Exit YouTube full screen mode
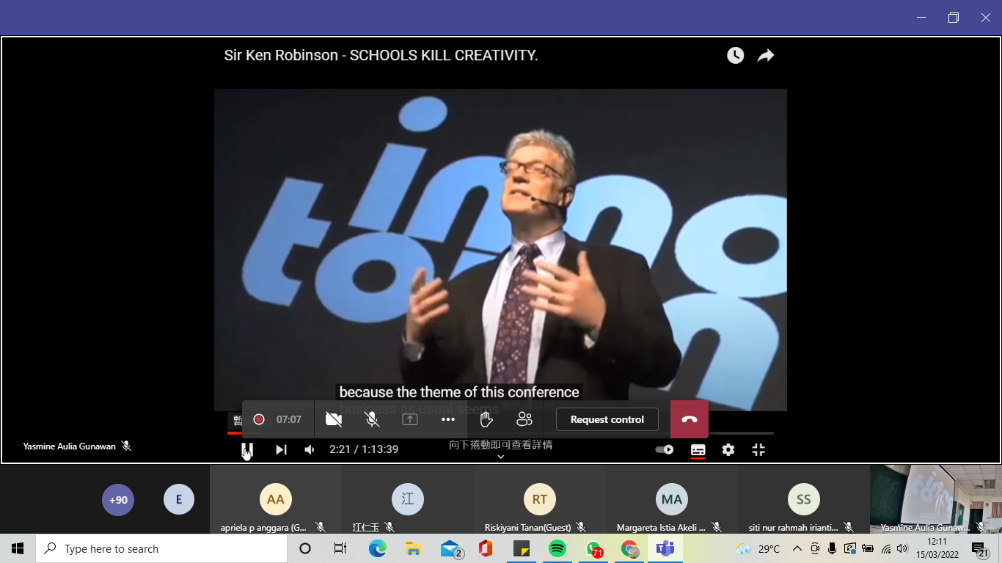This screenshot has width=1002, height=563. pos(759,450)
